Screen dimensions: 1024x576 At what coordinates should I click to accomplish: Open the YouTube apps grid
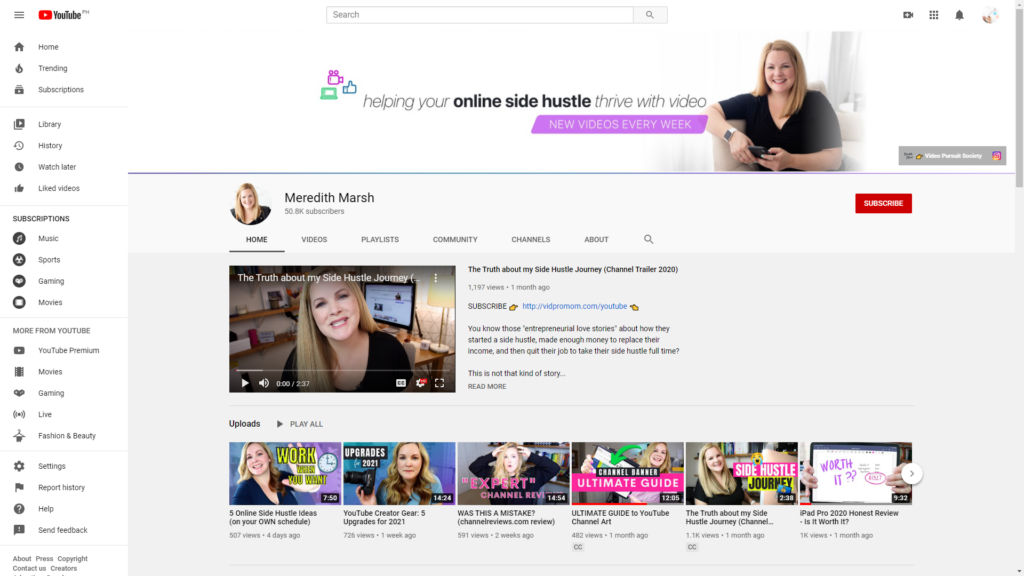coord(934,14)
